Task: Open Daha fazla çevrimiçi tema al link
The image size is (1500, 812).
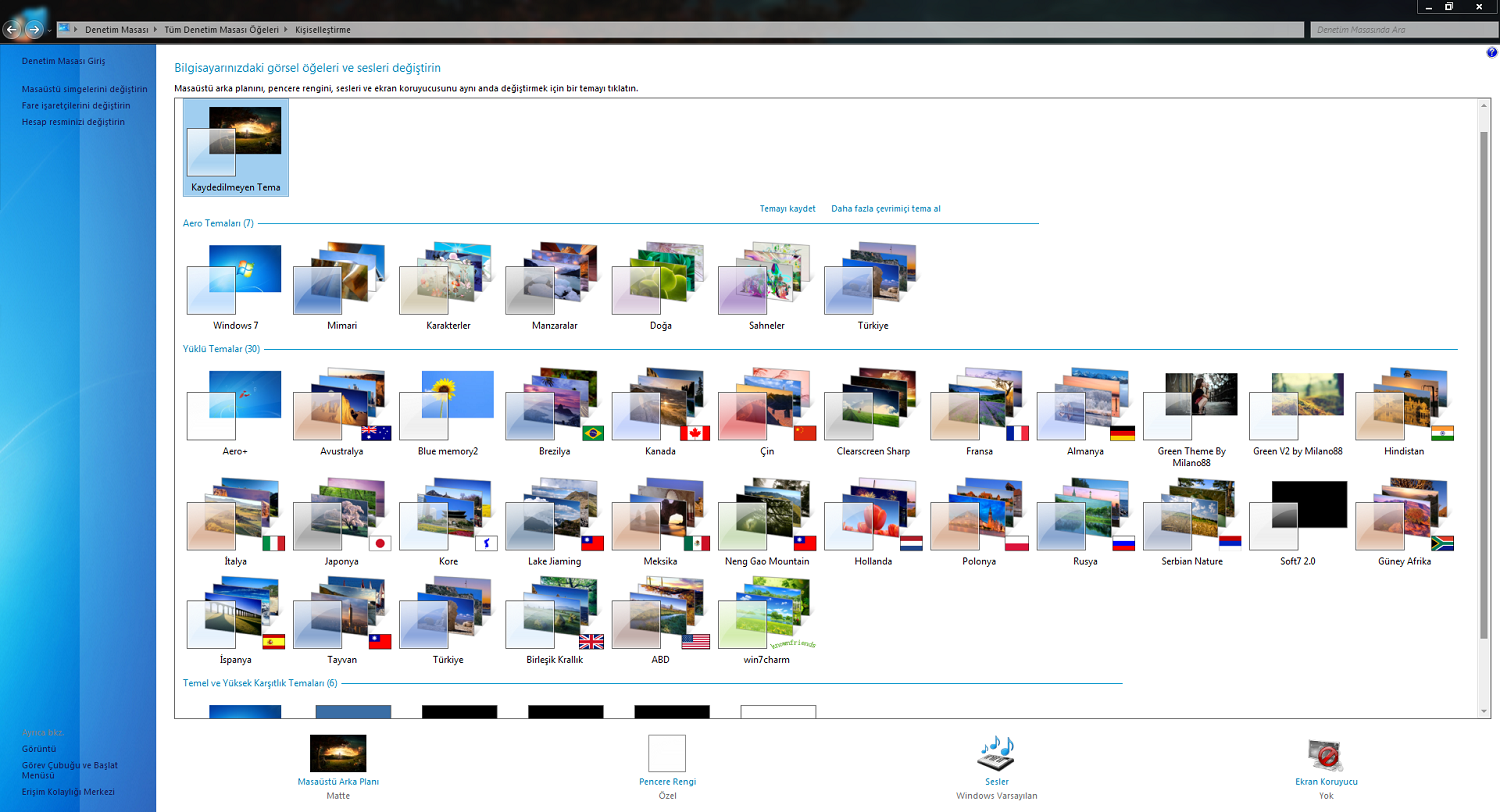Action: (x=886, y=209)
